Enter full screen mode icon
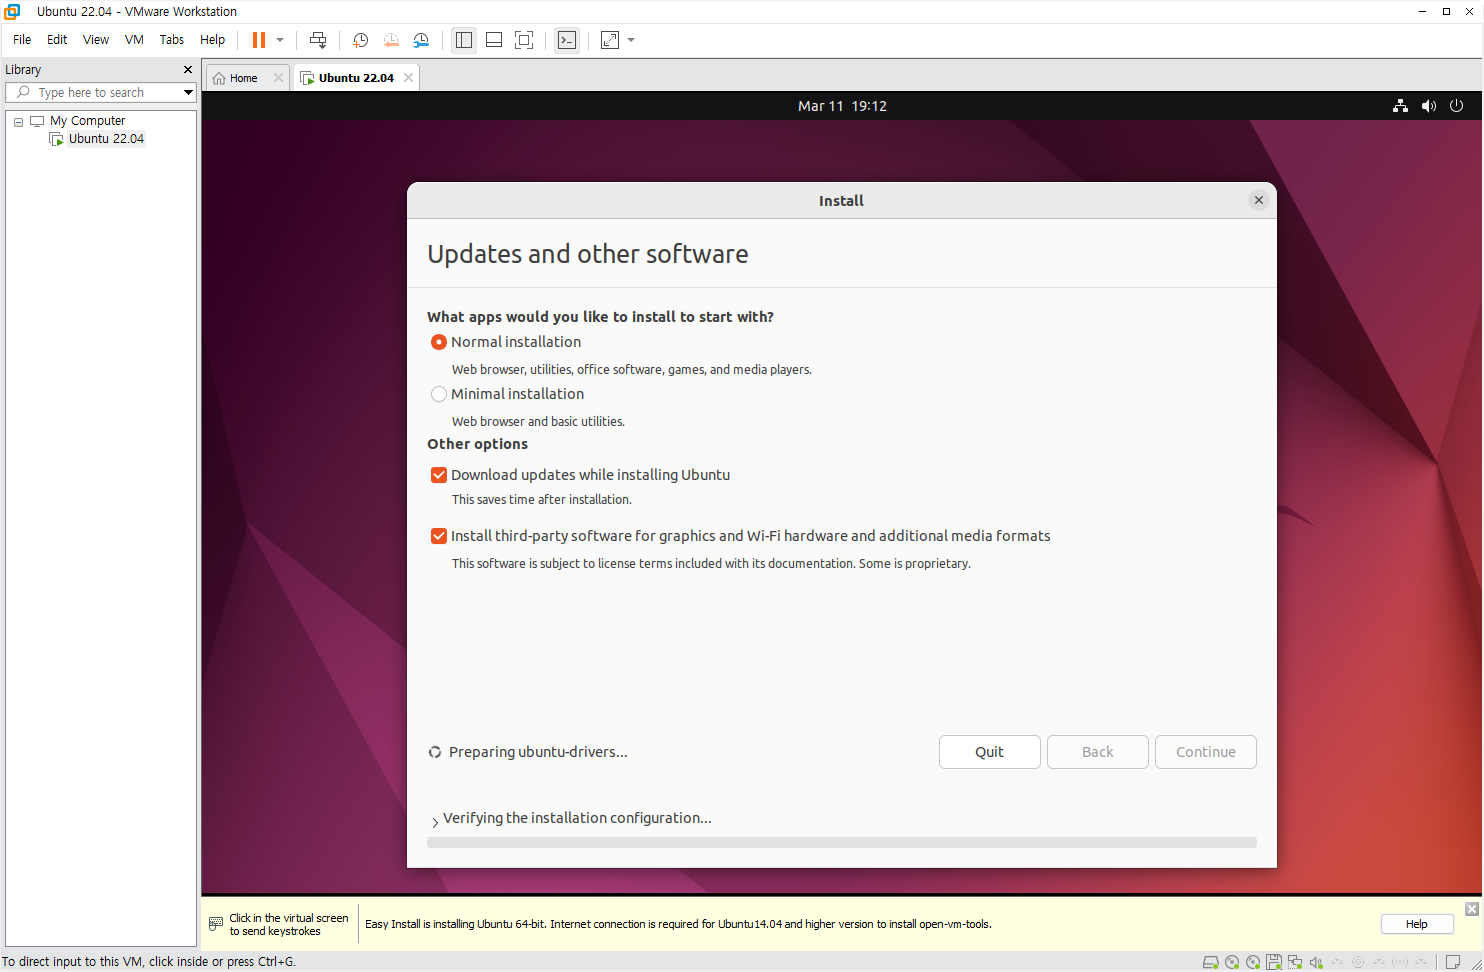The height and width of the screenshot is (972, 1484). coord(524,40)
